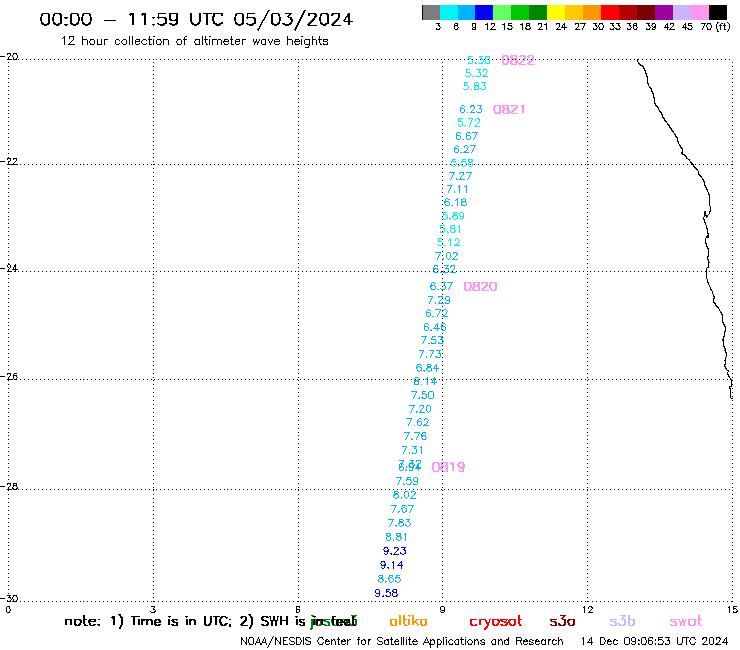Image resolution: width=740 pixels, height=650 pixels.
Task: Click wave height value 6.67
Action: tap(467, 136)
